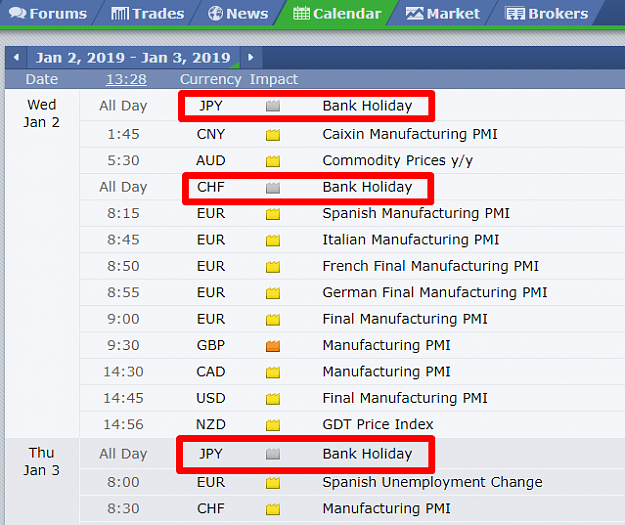Open USD Final Manufacturing PMI at 14:45
Image resolution: width=625 pixels, height=525 pixels.
tap(405, 398)
